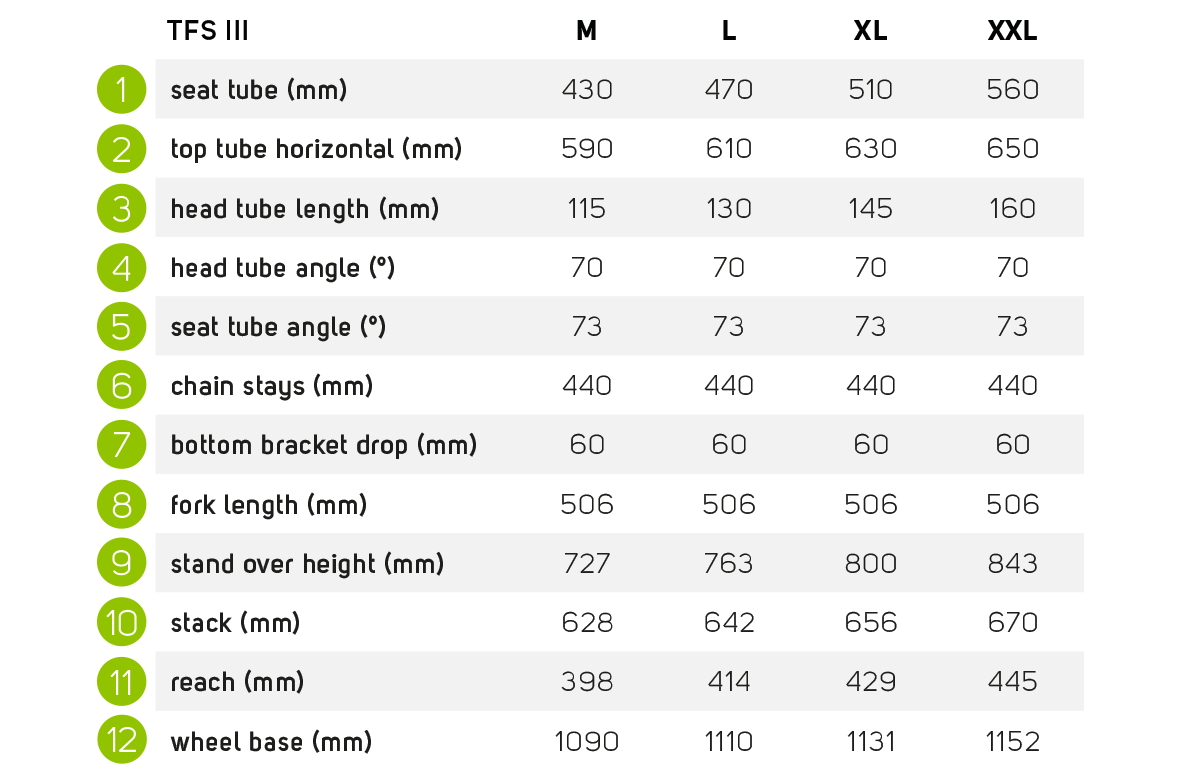The width and height of the screenshot is (1182, 770).
Task: Select the green number 12 badge
Action: pos(122,742)
